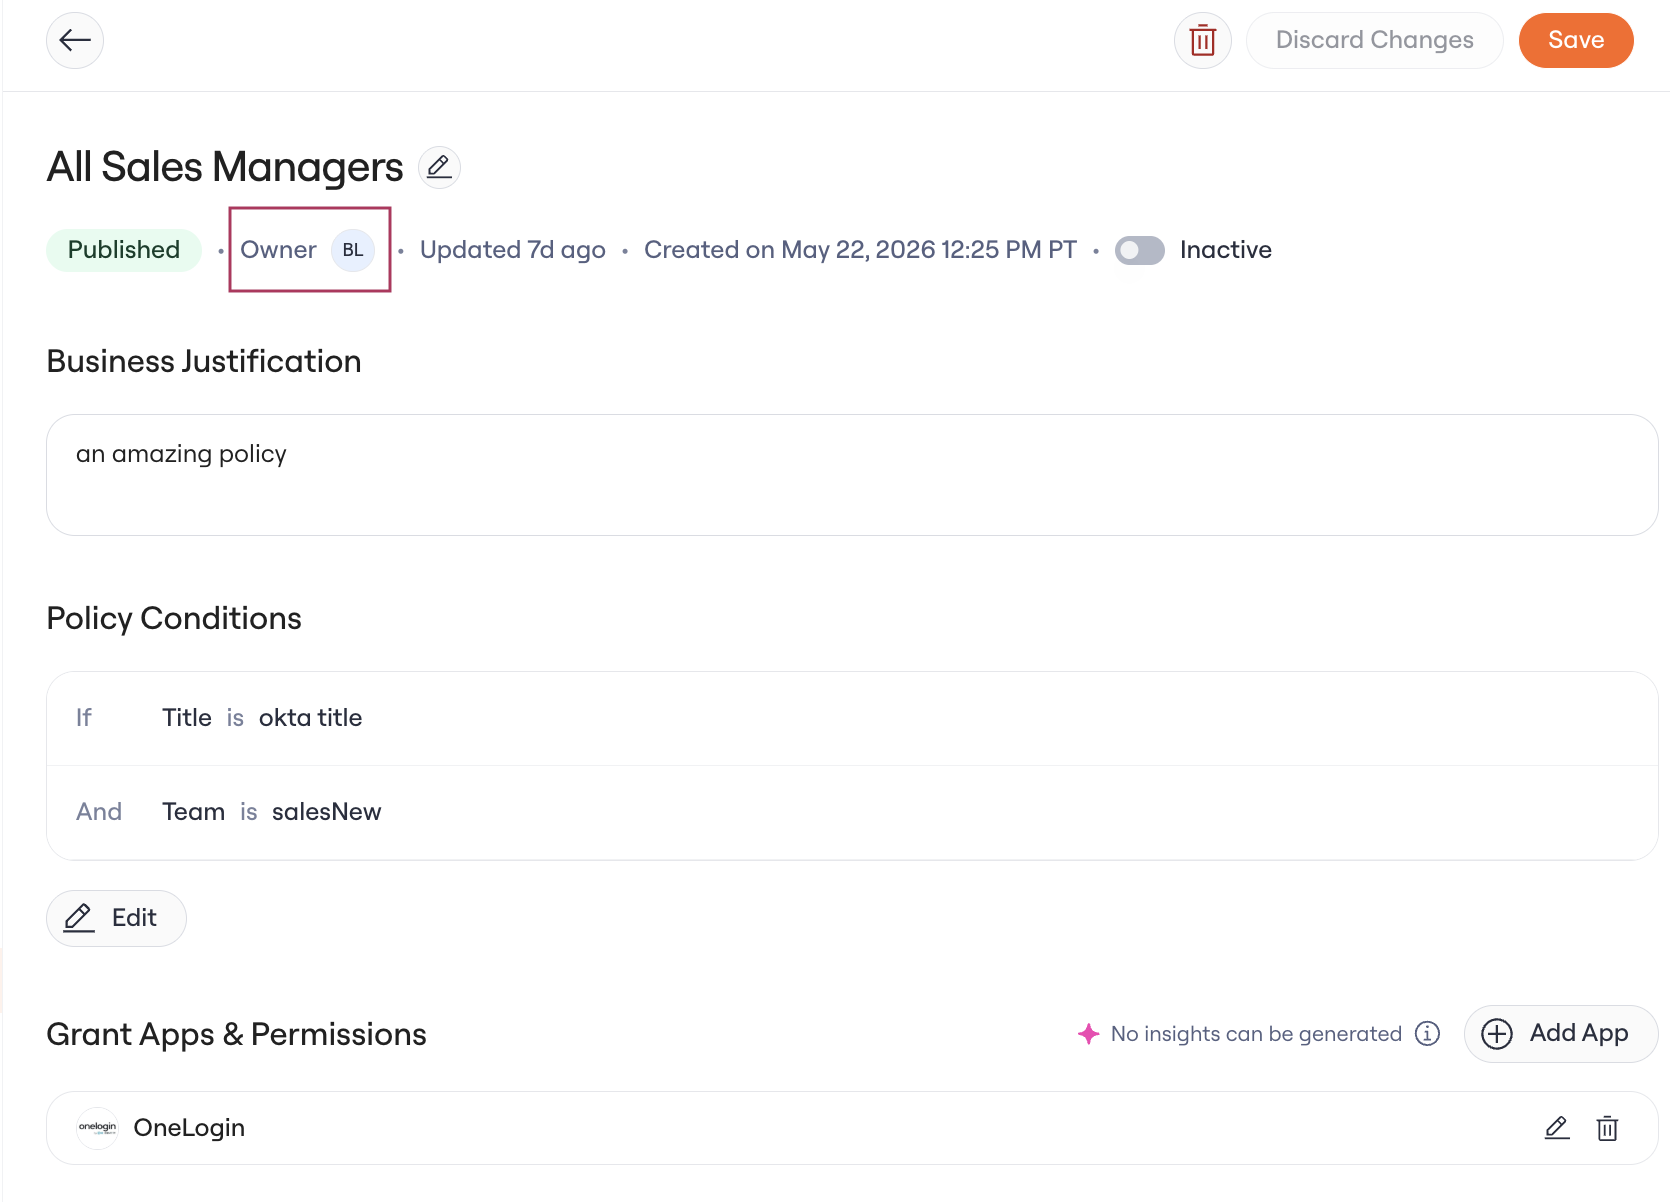Discard Changes to the policy

1374,40
